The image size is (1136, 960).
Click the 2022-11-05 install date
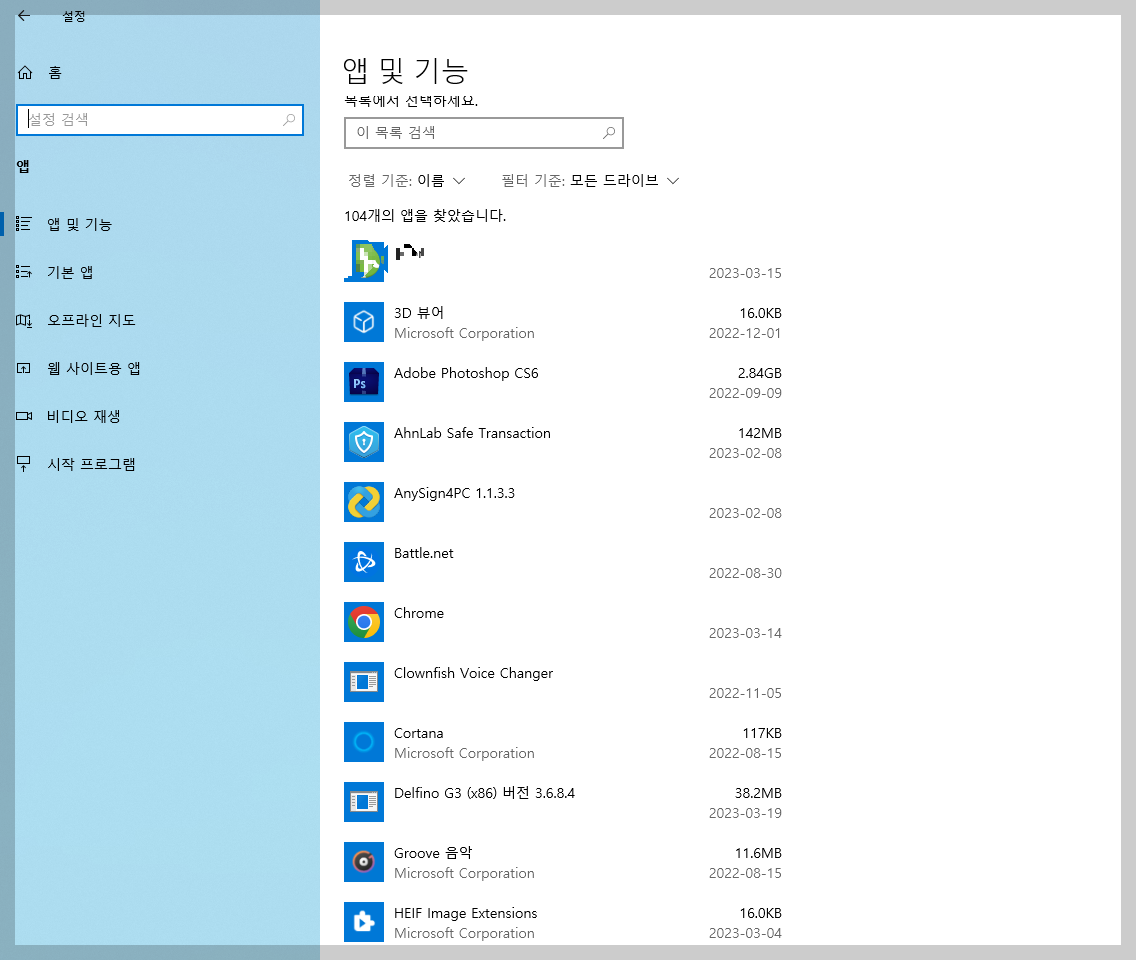[x=745, y=693]
